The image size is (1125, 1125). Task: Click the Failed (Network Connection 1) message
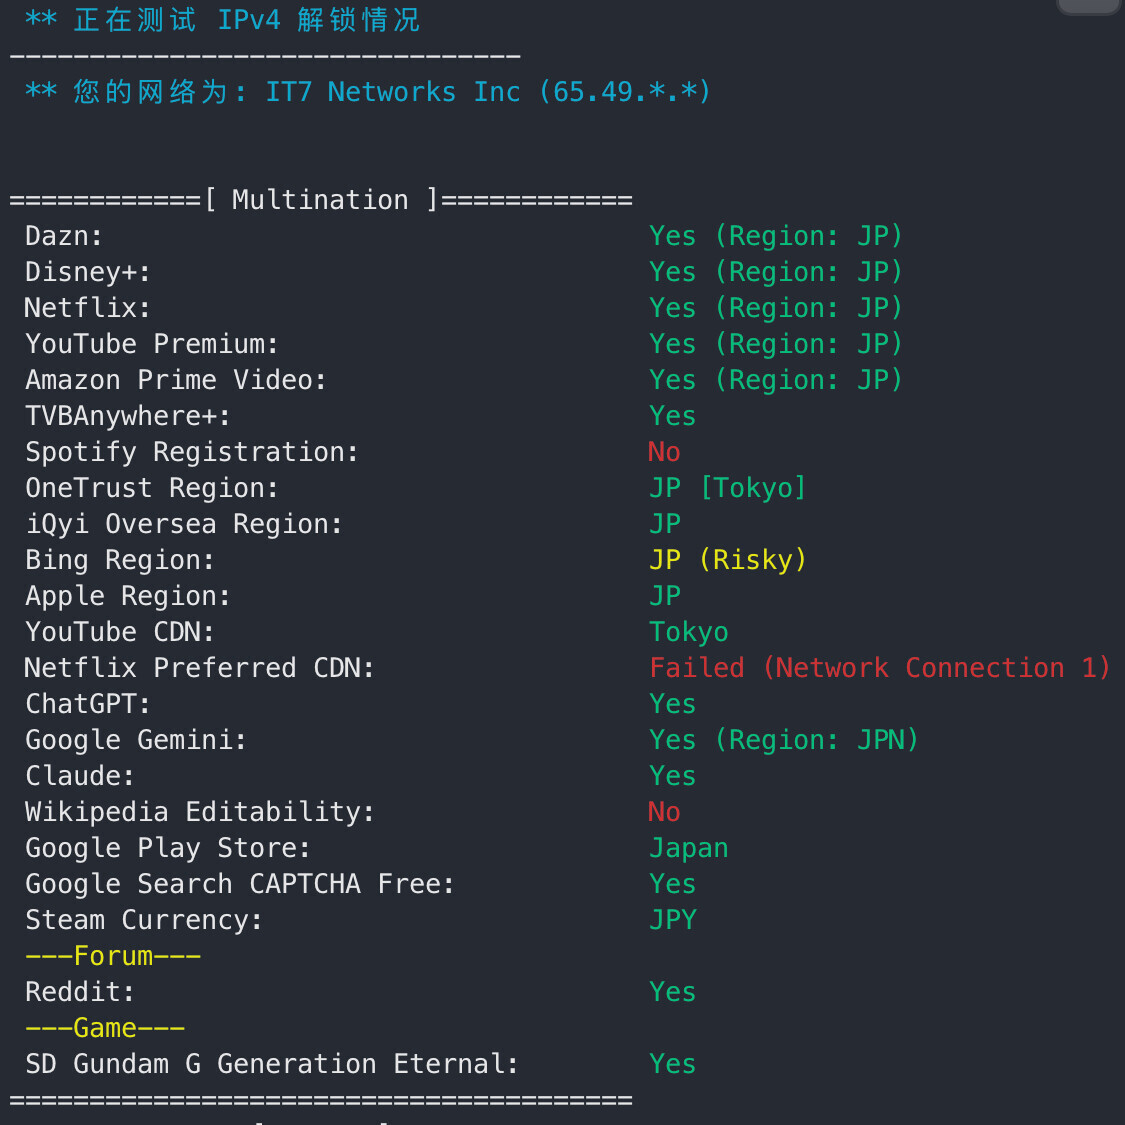click(x=880, y=668)
